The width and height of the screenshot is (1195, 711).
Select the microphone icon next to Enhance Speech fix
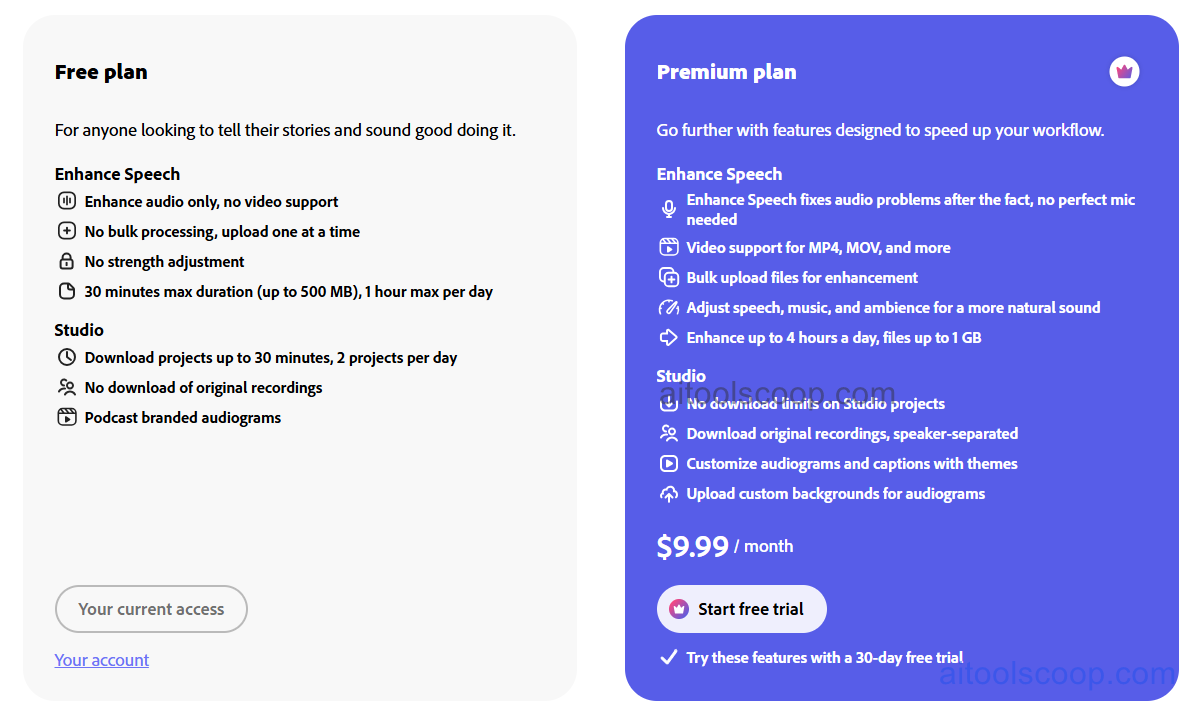pyautogui.click(x=668, y=209)
